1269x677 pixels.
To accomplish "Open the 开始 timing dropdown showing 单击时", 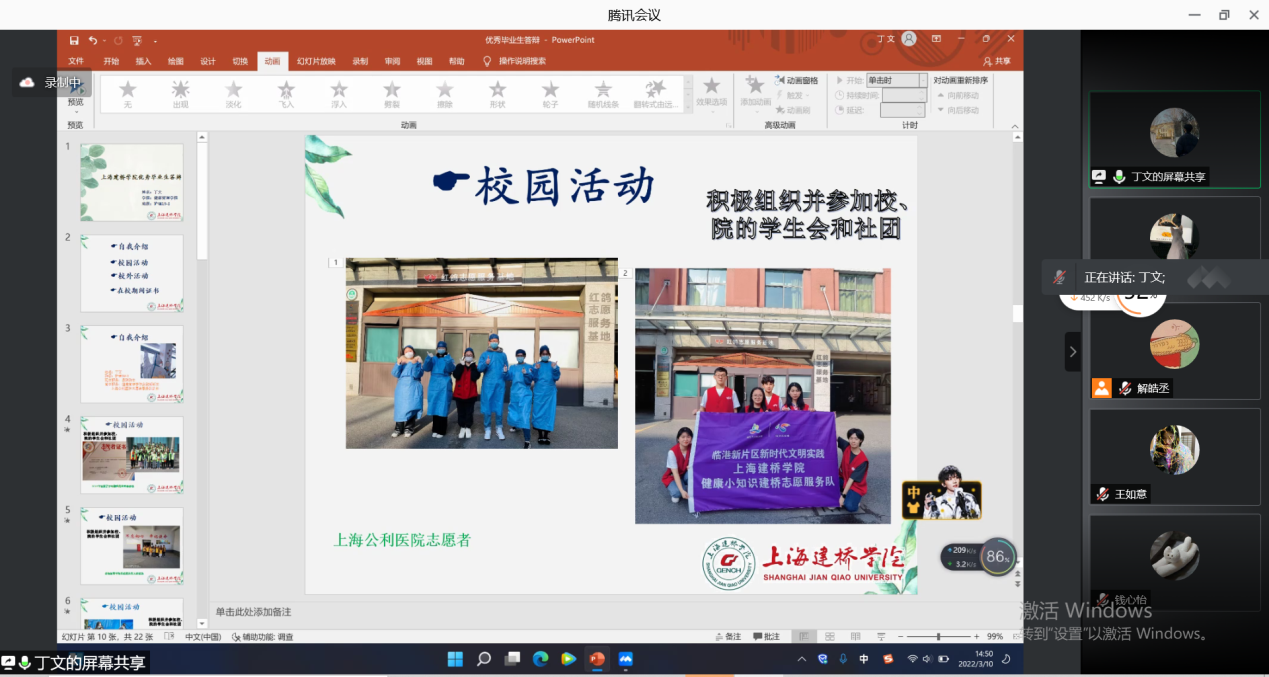I will (894, 80).
